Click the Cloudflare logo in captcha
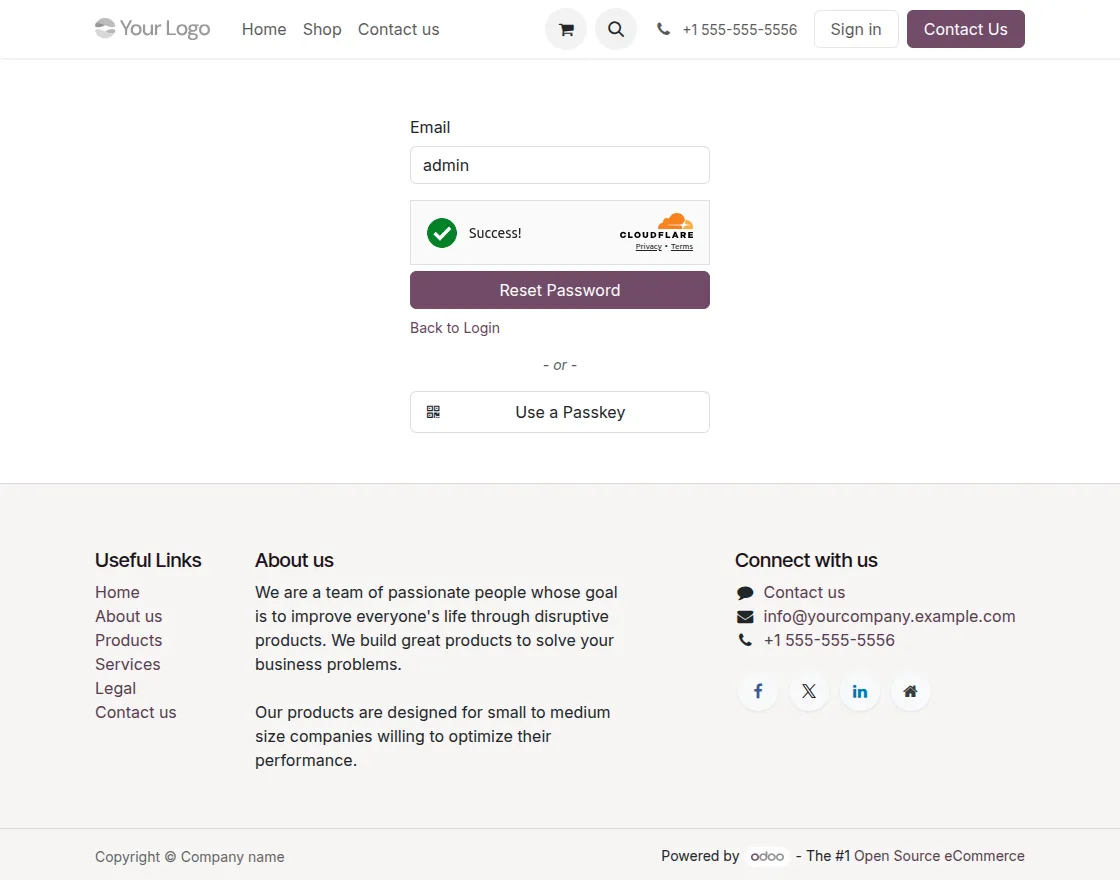This screenshot has height=880, width=1120. click(x=656, y=226)
